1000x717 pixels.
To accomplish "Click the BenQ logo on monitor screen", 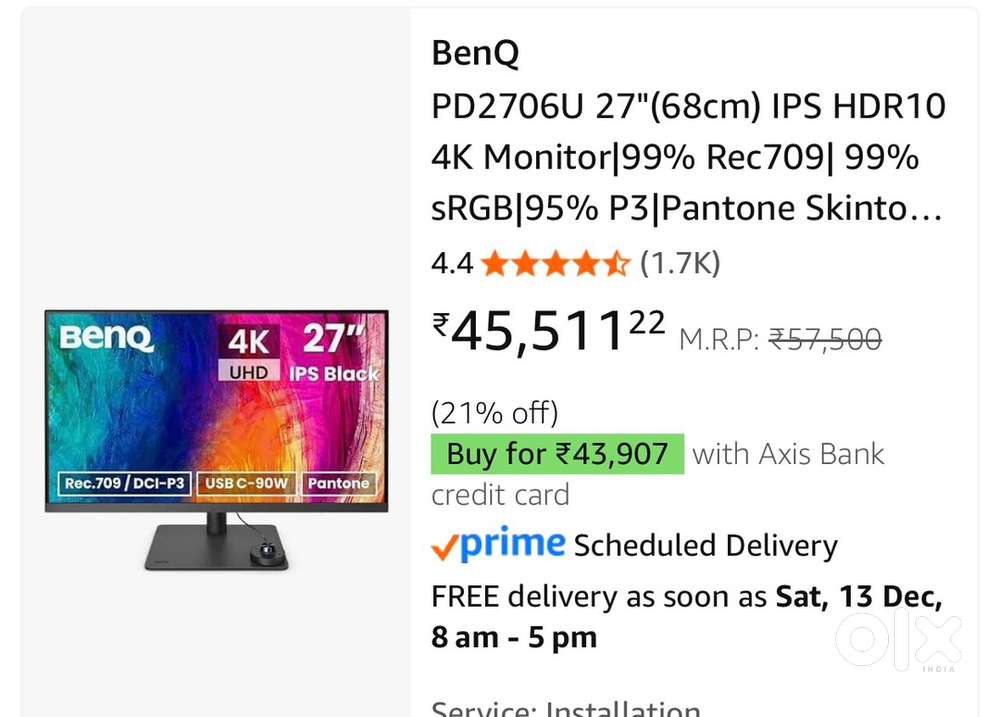I will click(107, 338).
